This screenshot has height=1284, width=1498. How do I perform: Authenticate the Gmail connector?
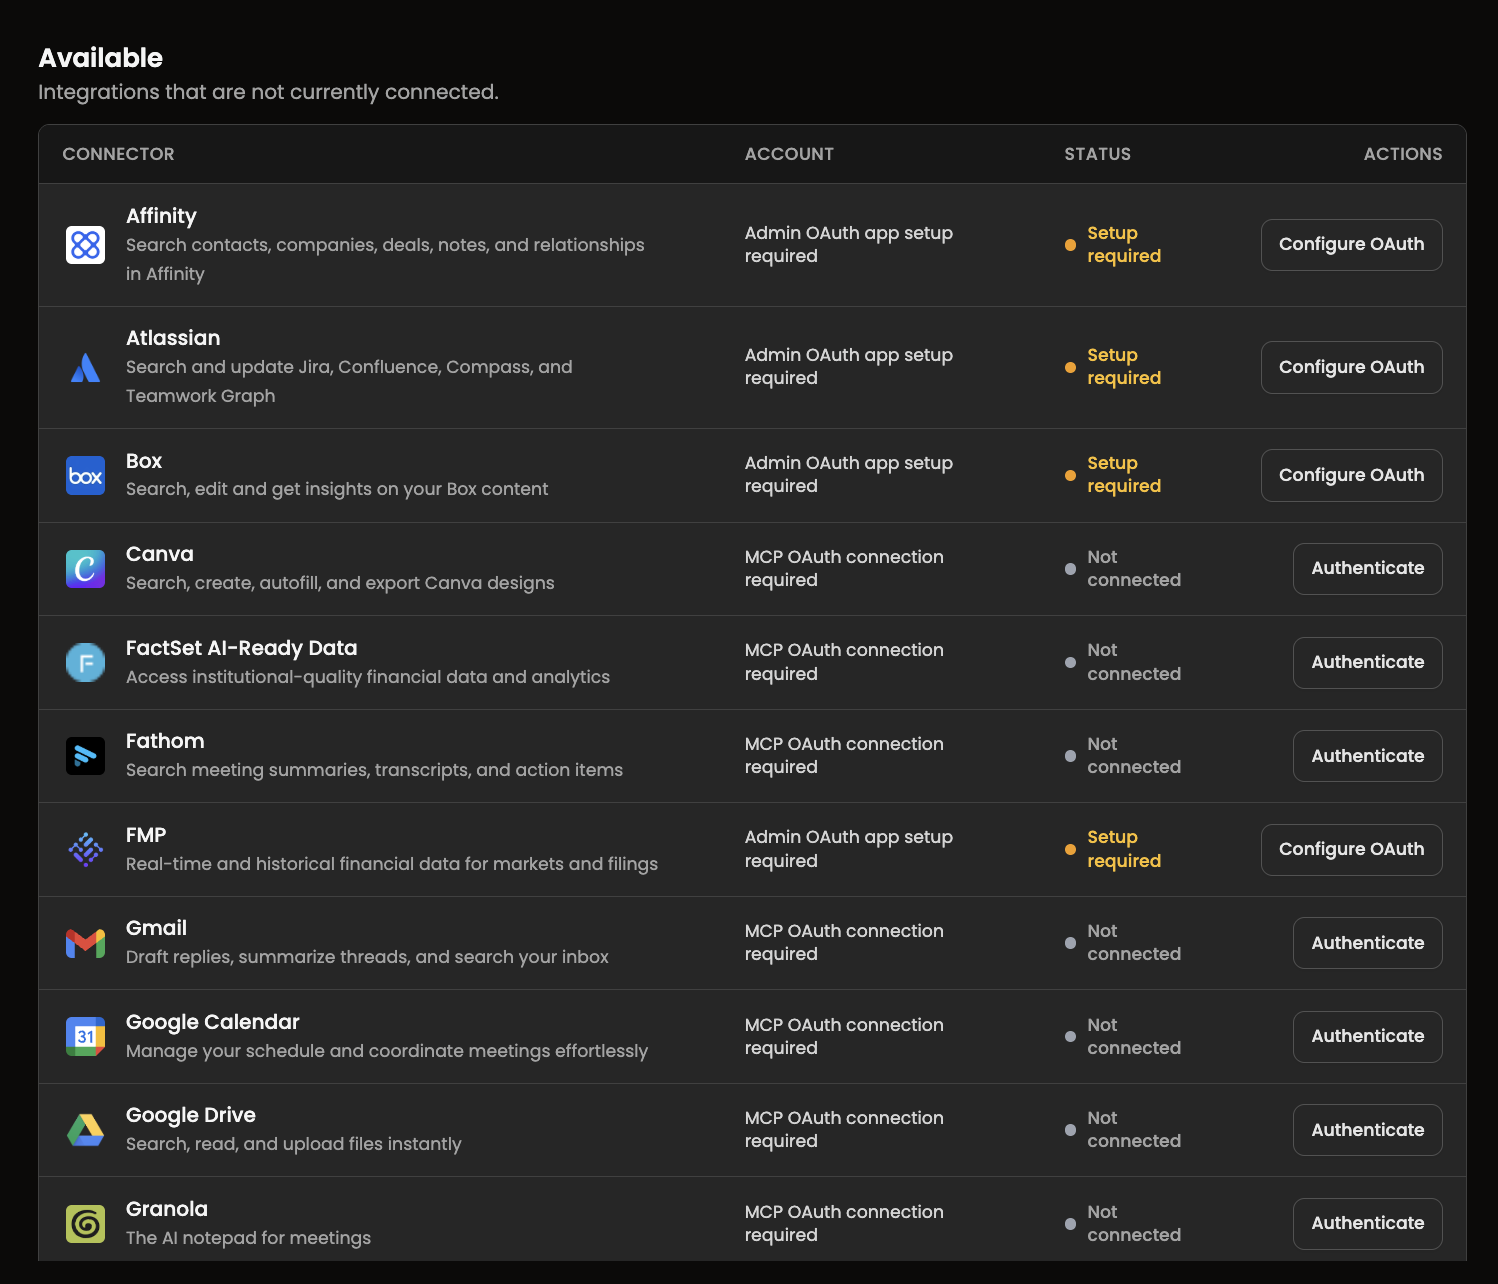coord(1367,943)
